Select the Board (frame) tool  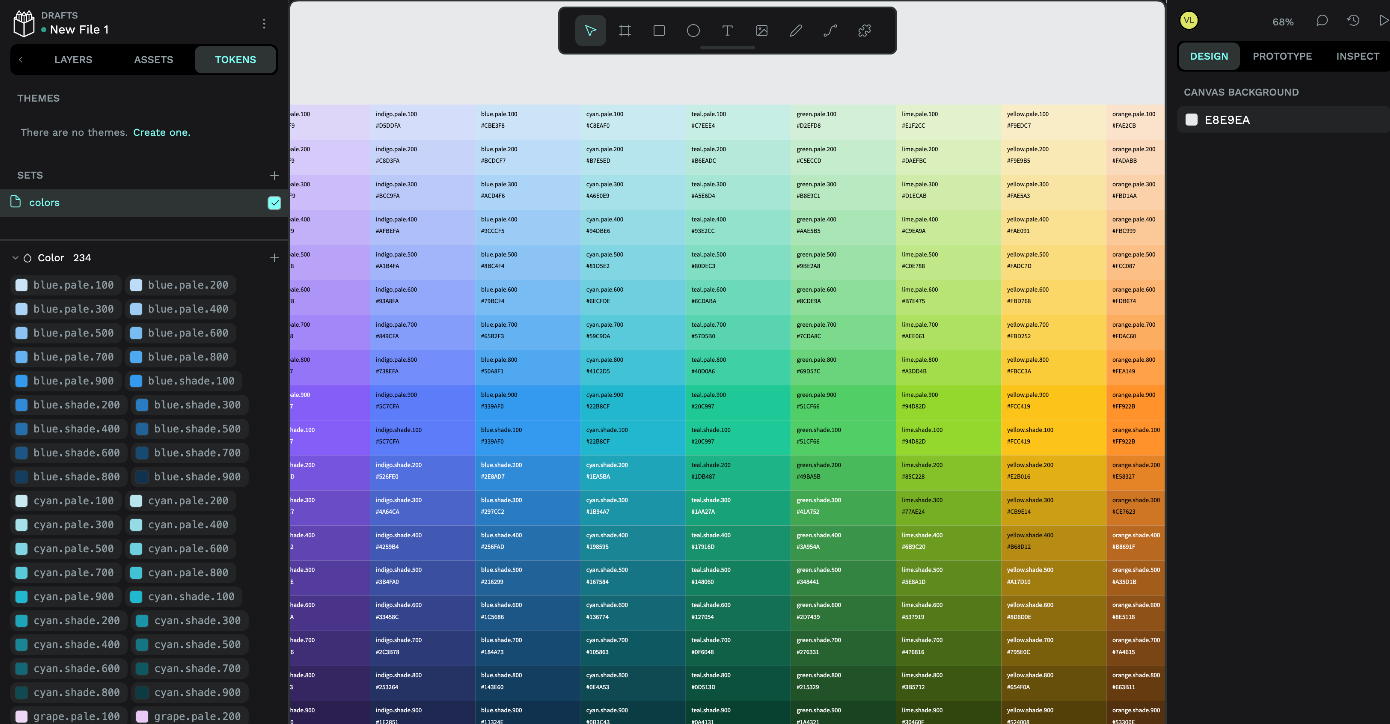(x=625, y=31)
